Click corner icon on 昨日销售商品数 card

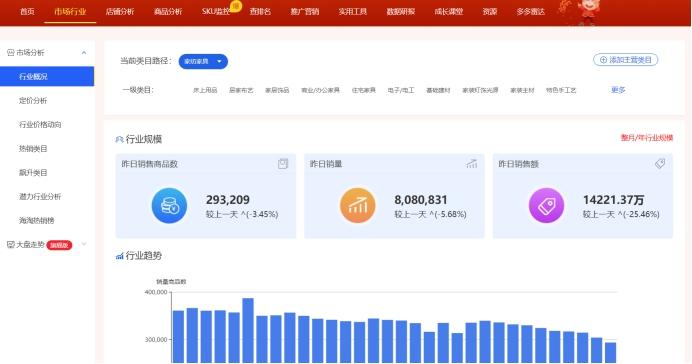coord(283,164)
